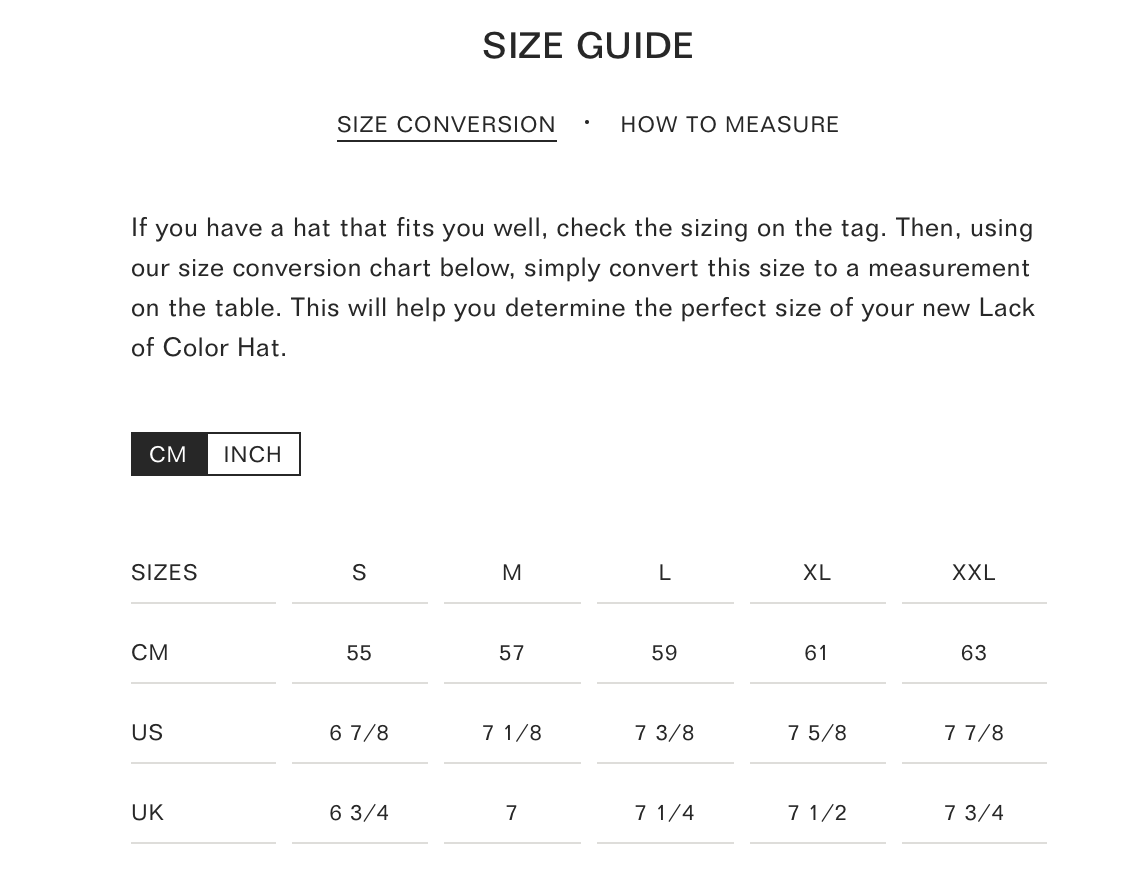
Task: Switch to the Size Conversion tab
Action: [x=446, y=125]
